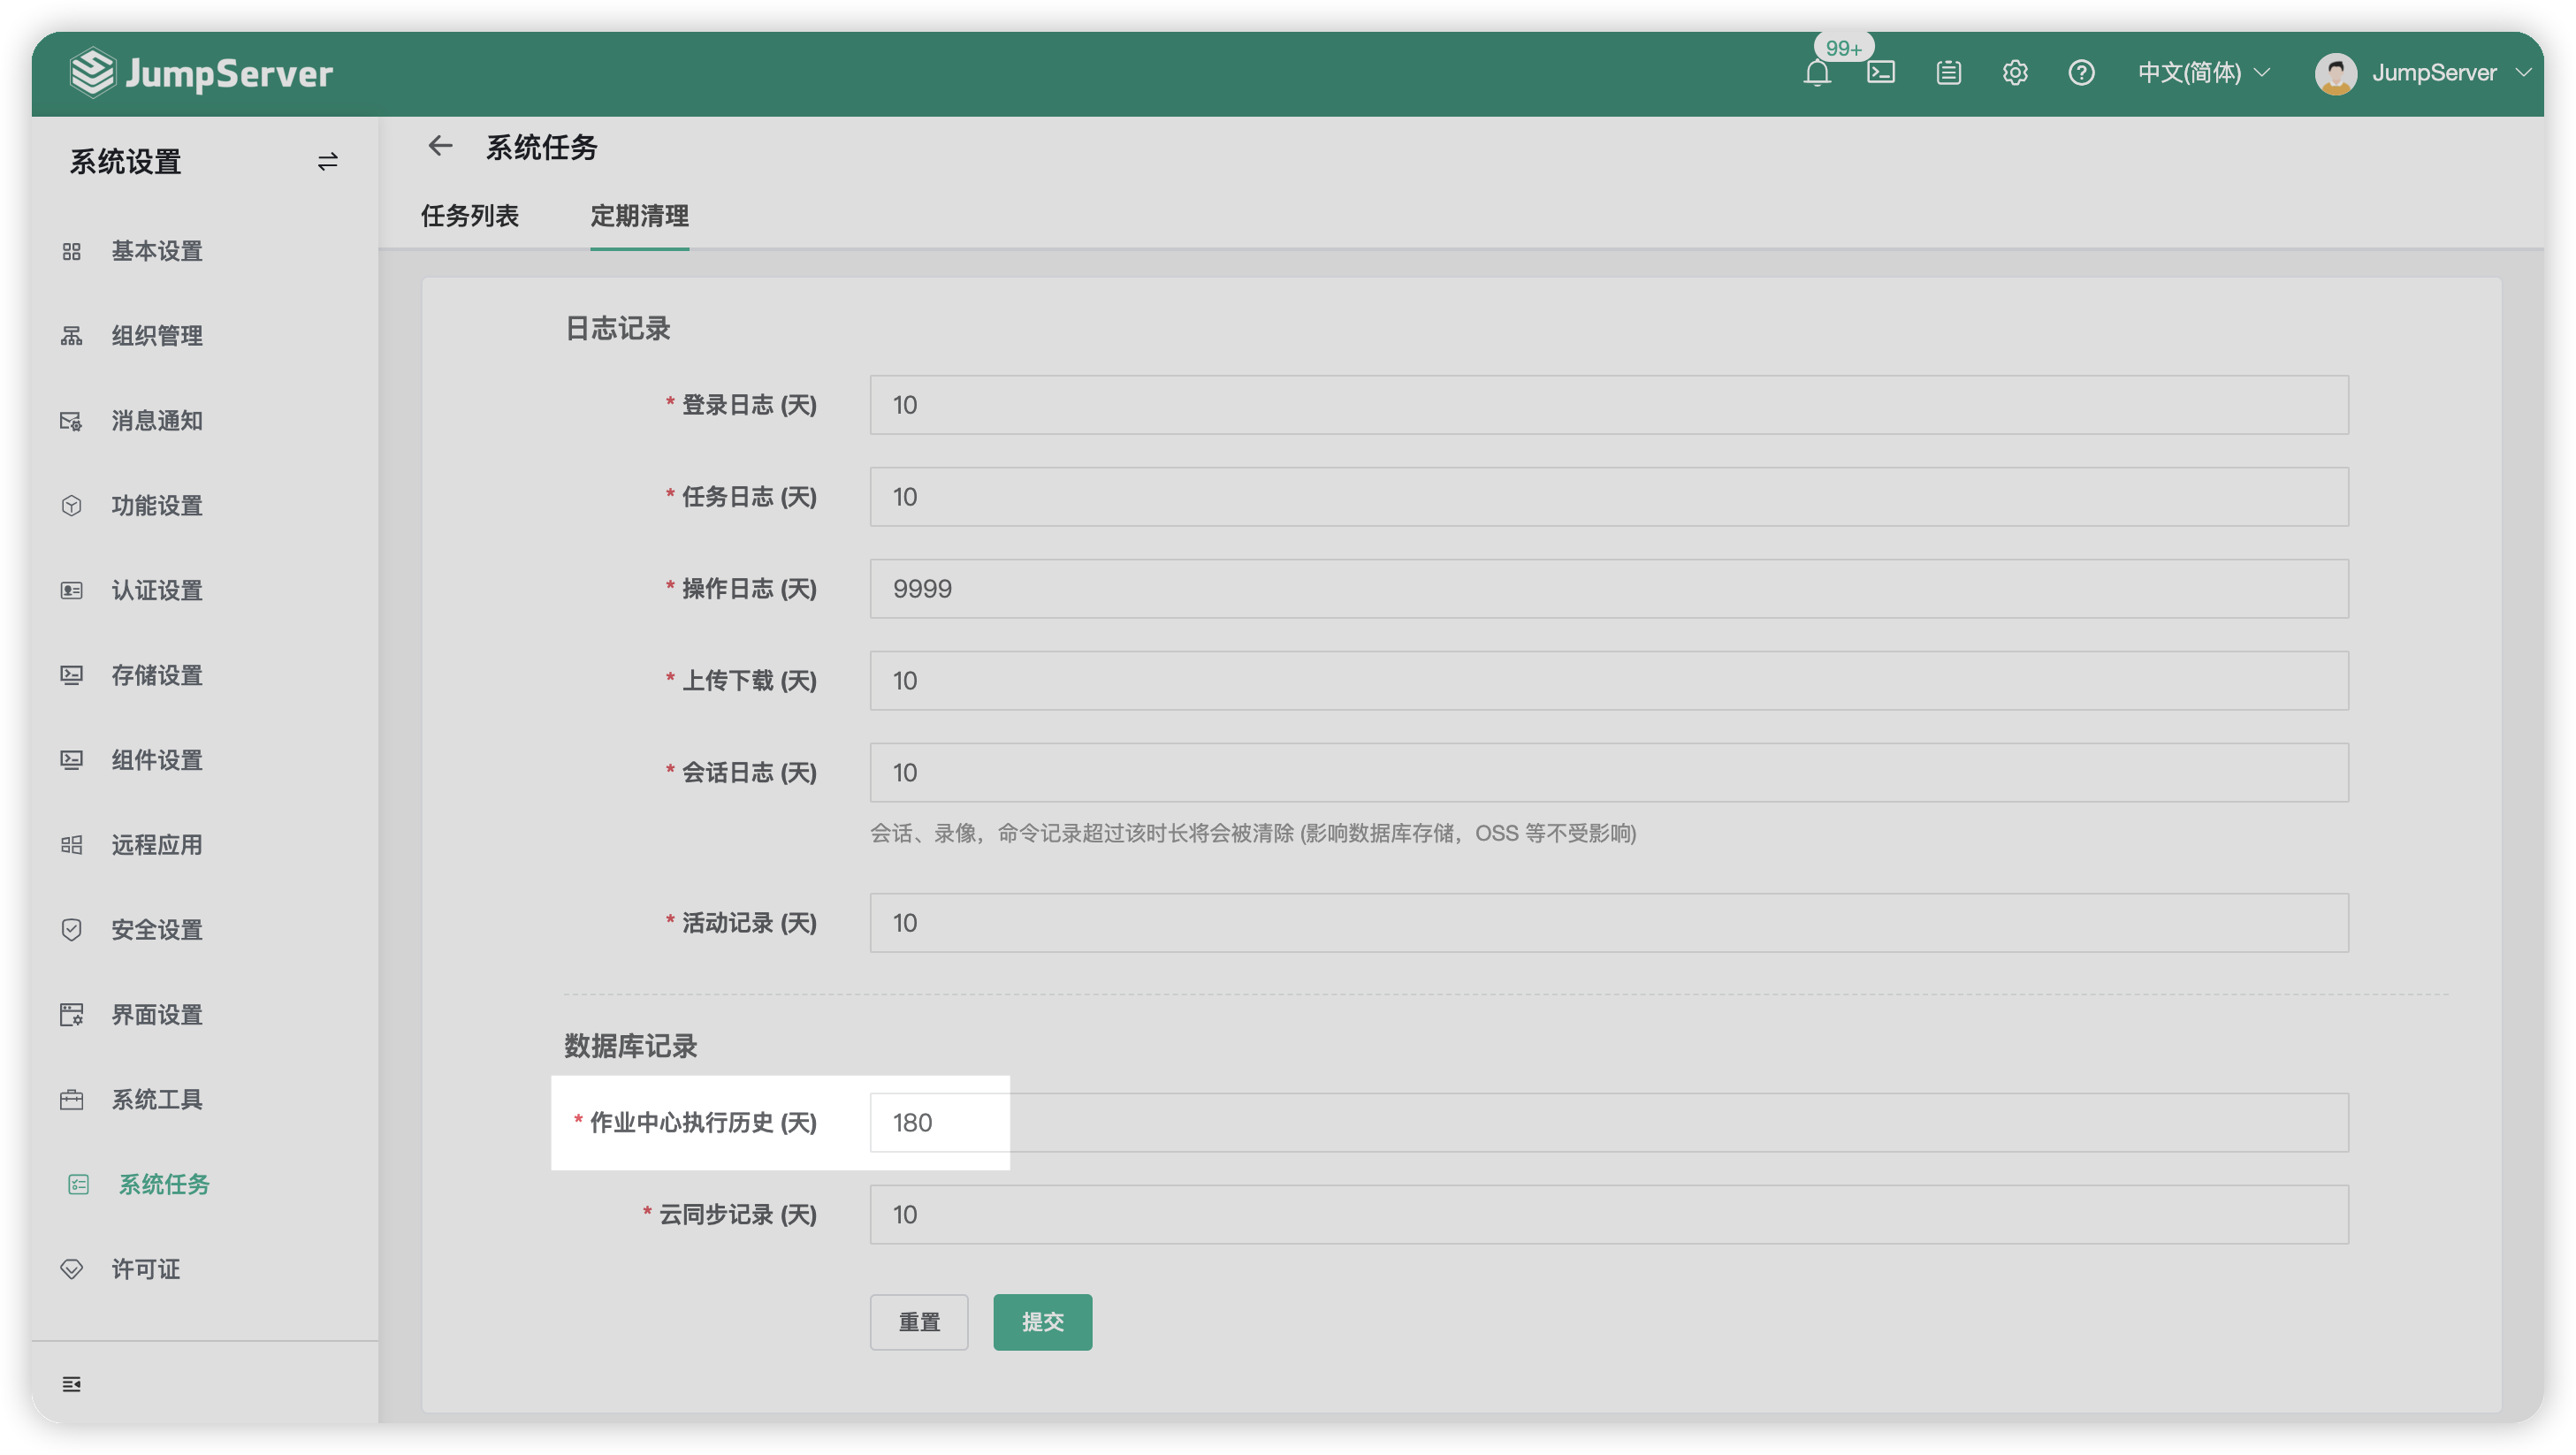Go back using the arrow beside 系统任务
This screenshot has height=1455, width=2576.
440,146
